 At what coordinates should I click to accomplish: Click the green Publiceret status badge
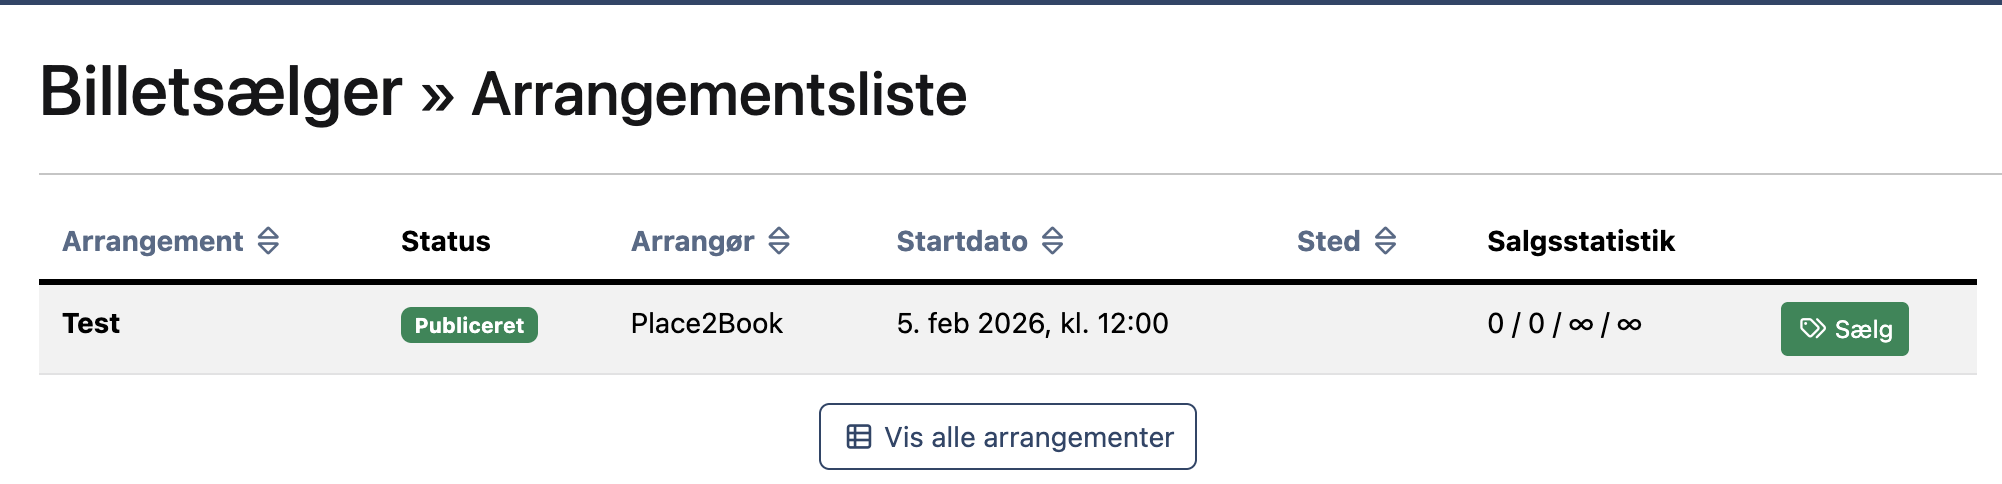469,325
